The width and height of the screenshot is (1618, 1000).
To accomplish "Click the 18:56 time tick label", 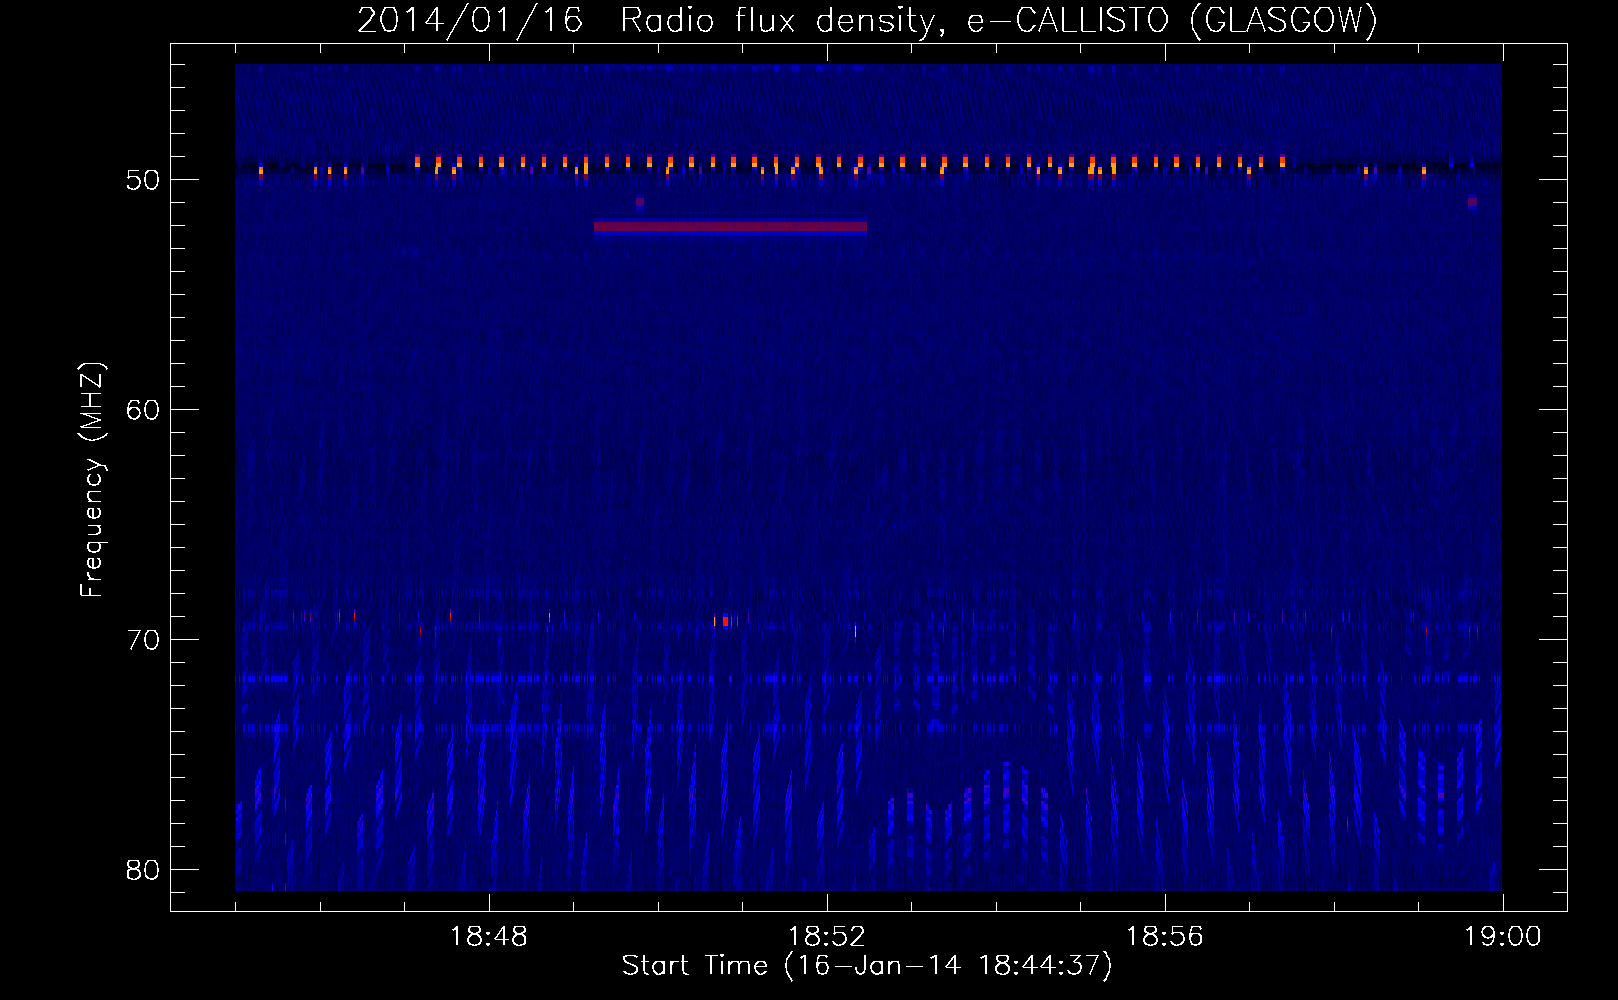I will (1165, 937).
